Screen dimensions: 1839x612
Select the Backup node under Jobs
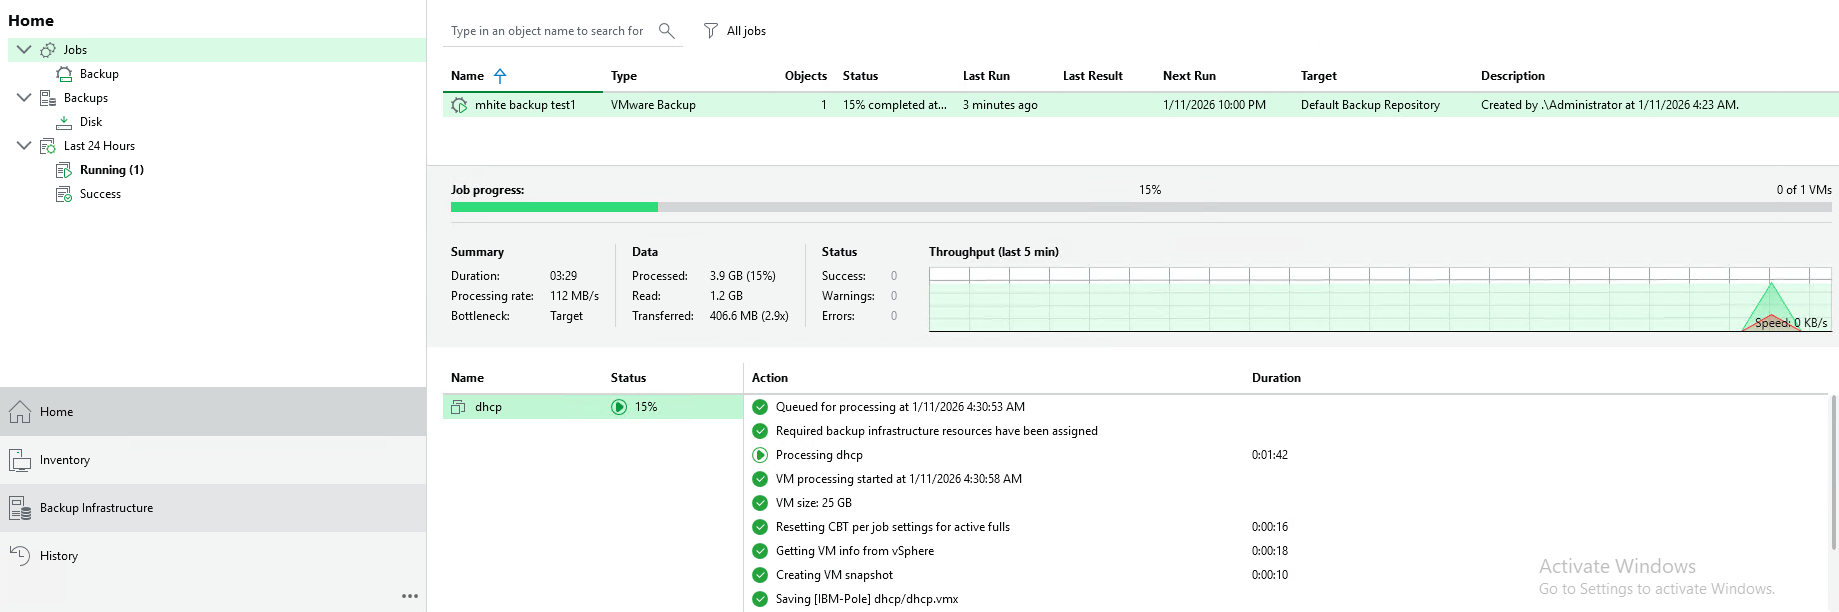[x=99, y=74]
